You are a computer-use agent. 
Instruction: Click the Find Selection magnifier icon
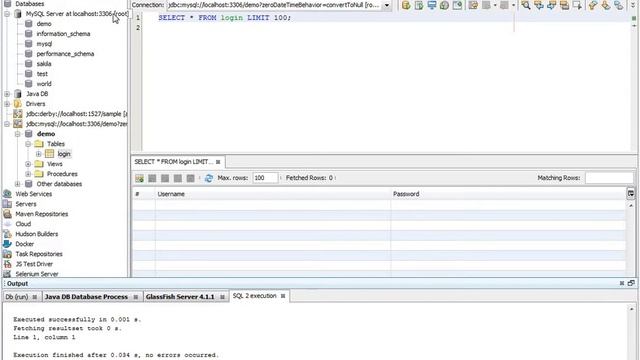[526, 5]
